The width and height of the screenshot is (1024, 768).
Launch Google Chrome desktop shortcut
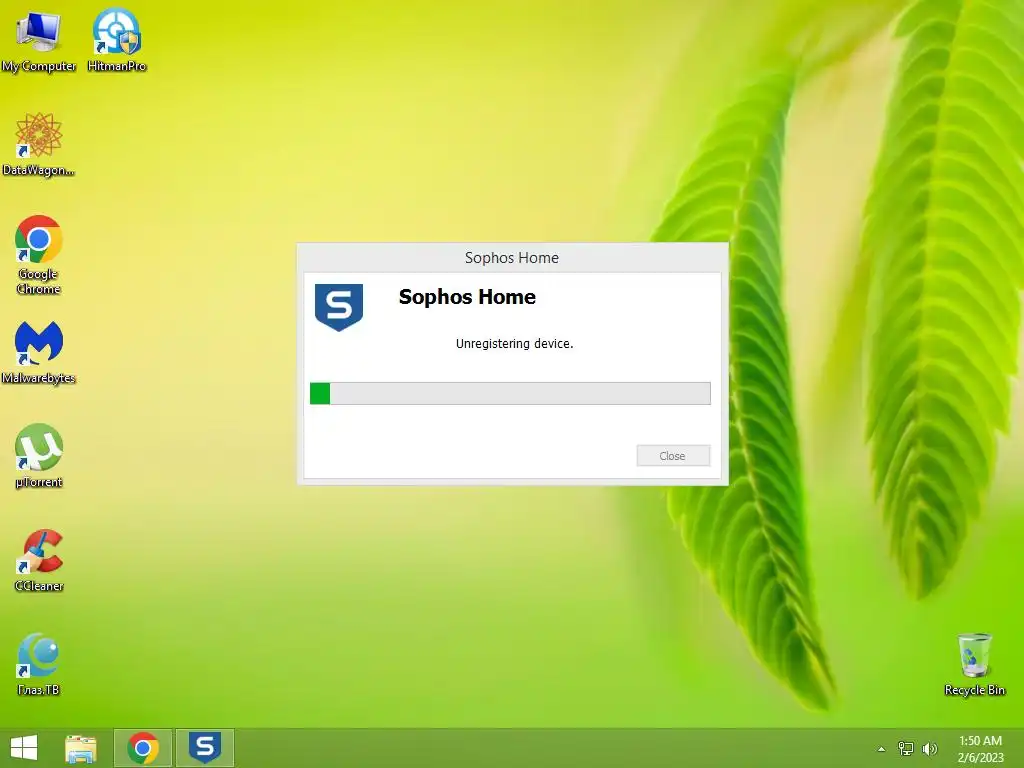(39, 255)
